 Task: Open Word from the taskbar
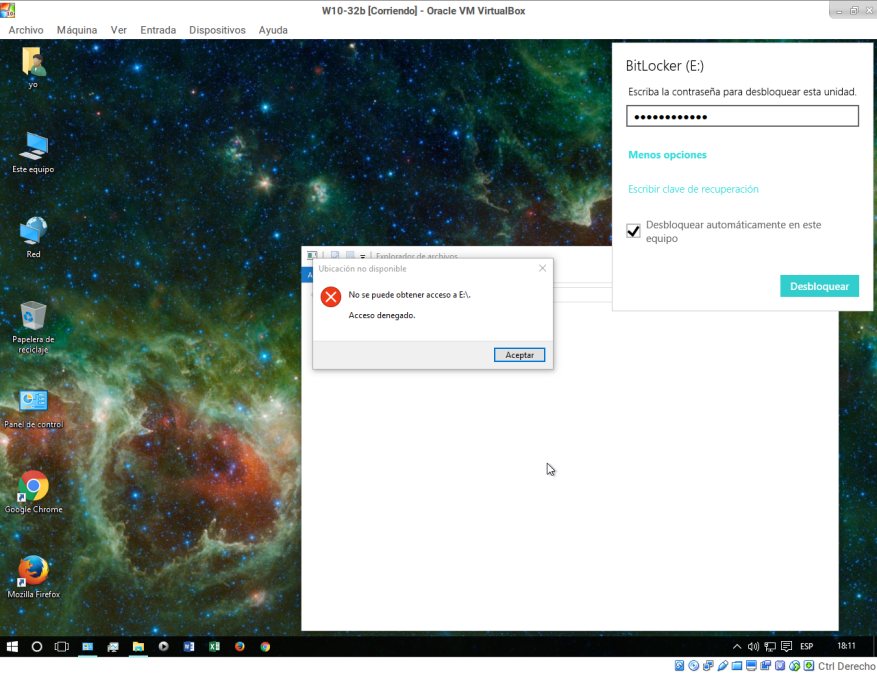coord(188,646)
